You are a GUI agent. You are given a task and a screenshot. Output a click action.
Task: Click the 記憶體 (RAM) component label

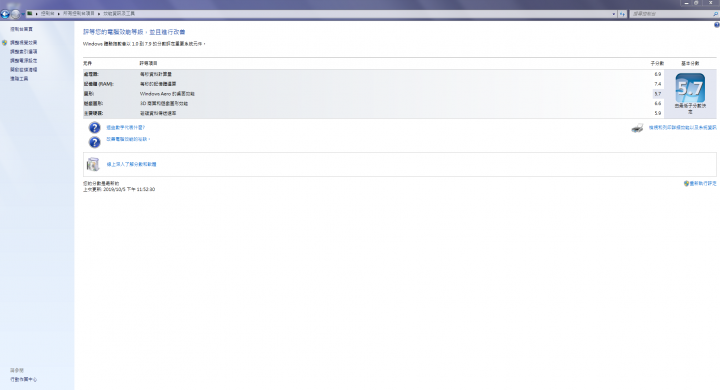click(x=98, y=84)
